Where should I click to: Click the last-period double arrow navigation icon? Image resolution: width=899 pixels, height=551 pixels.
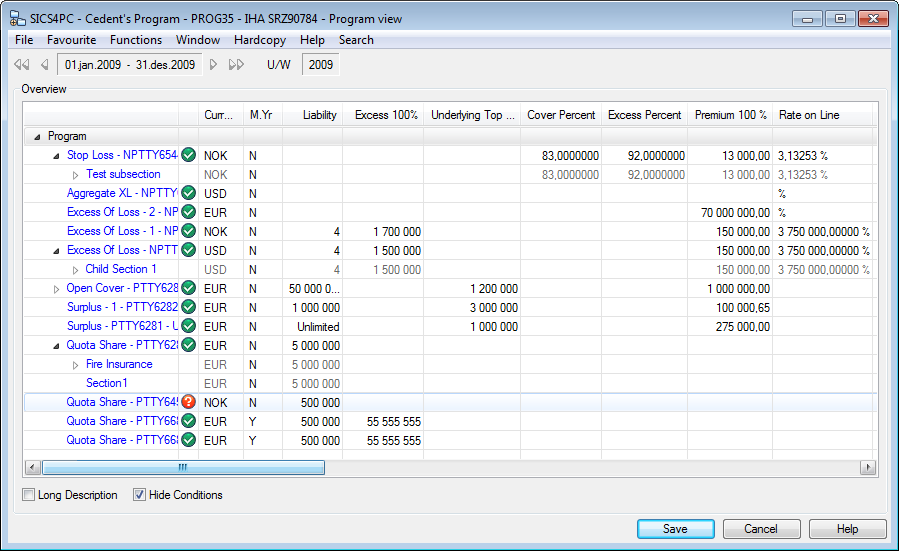236,65
